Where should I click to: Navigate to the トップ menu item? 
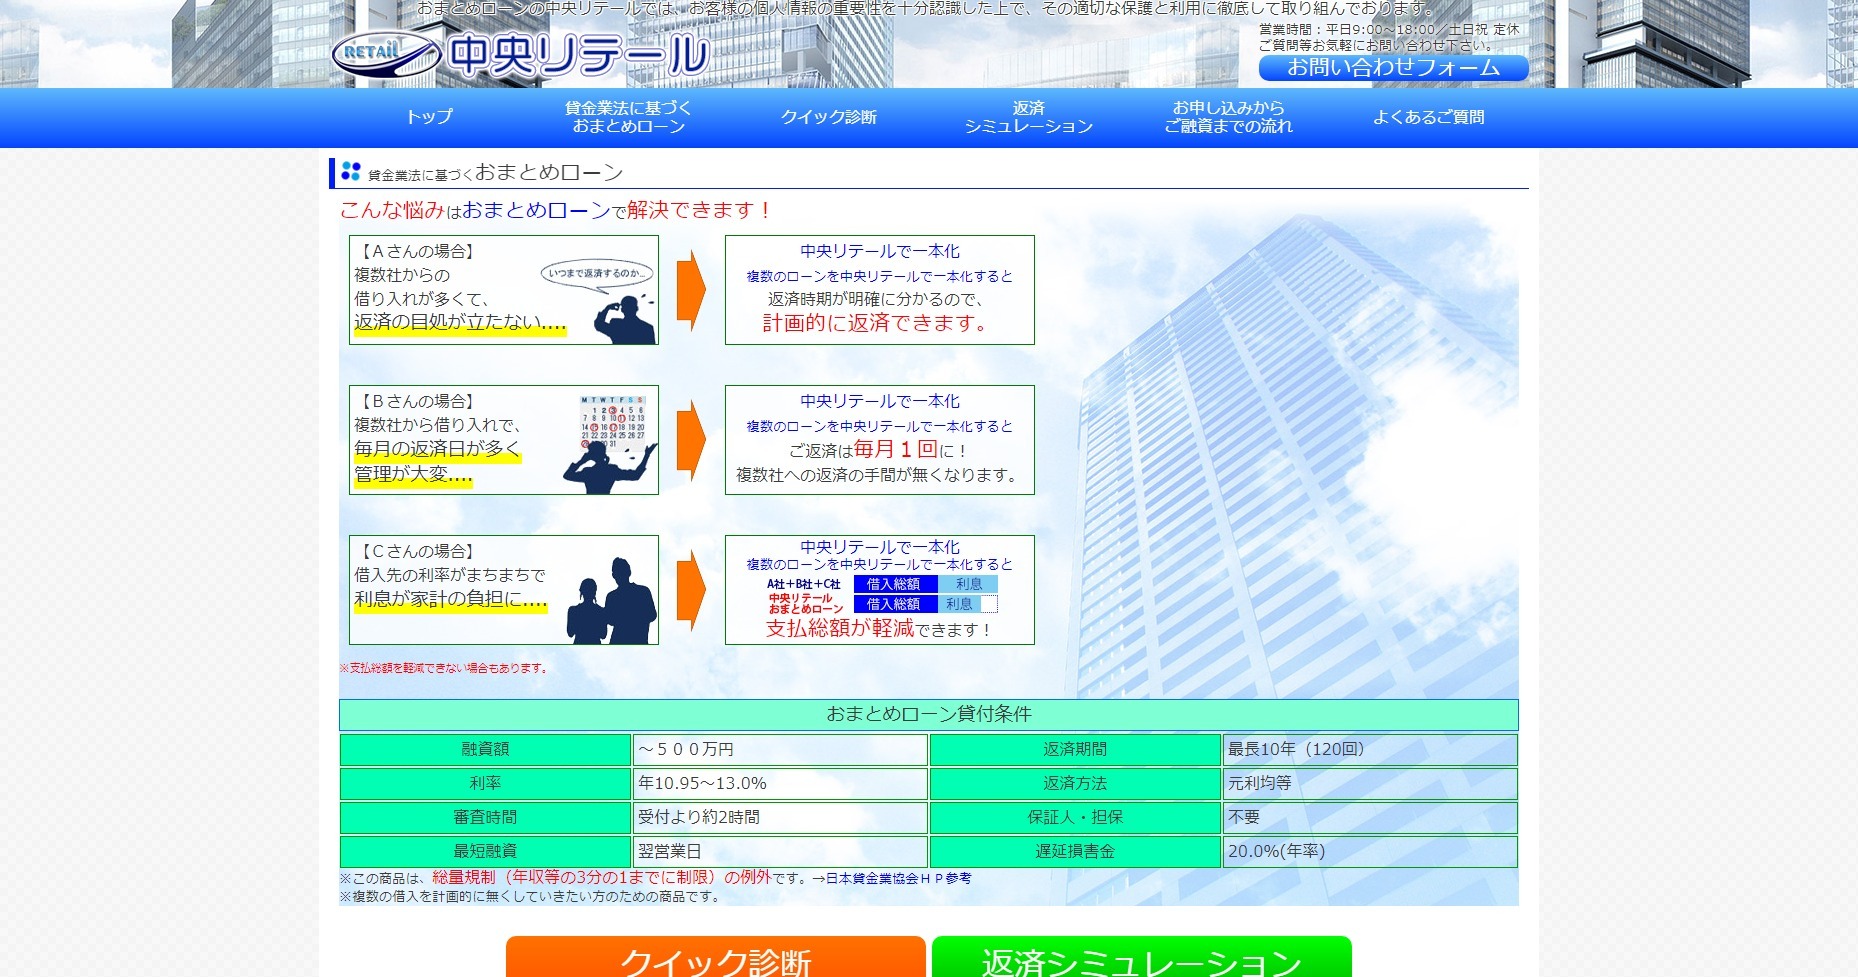[428, 117]
